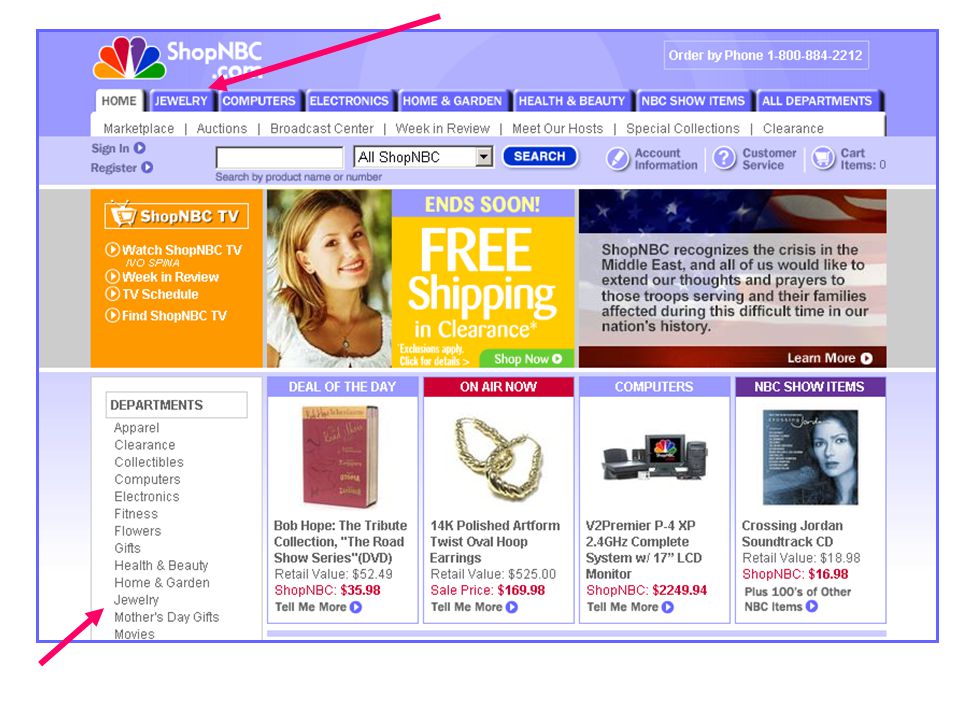
Task: Click the Crossing Jordan Soundtrack CD title
Action: (792, 534)
